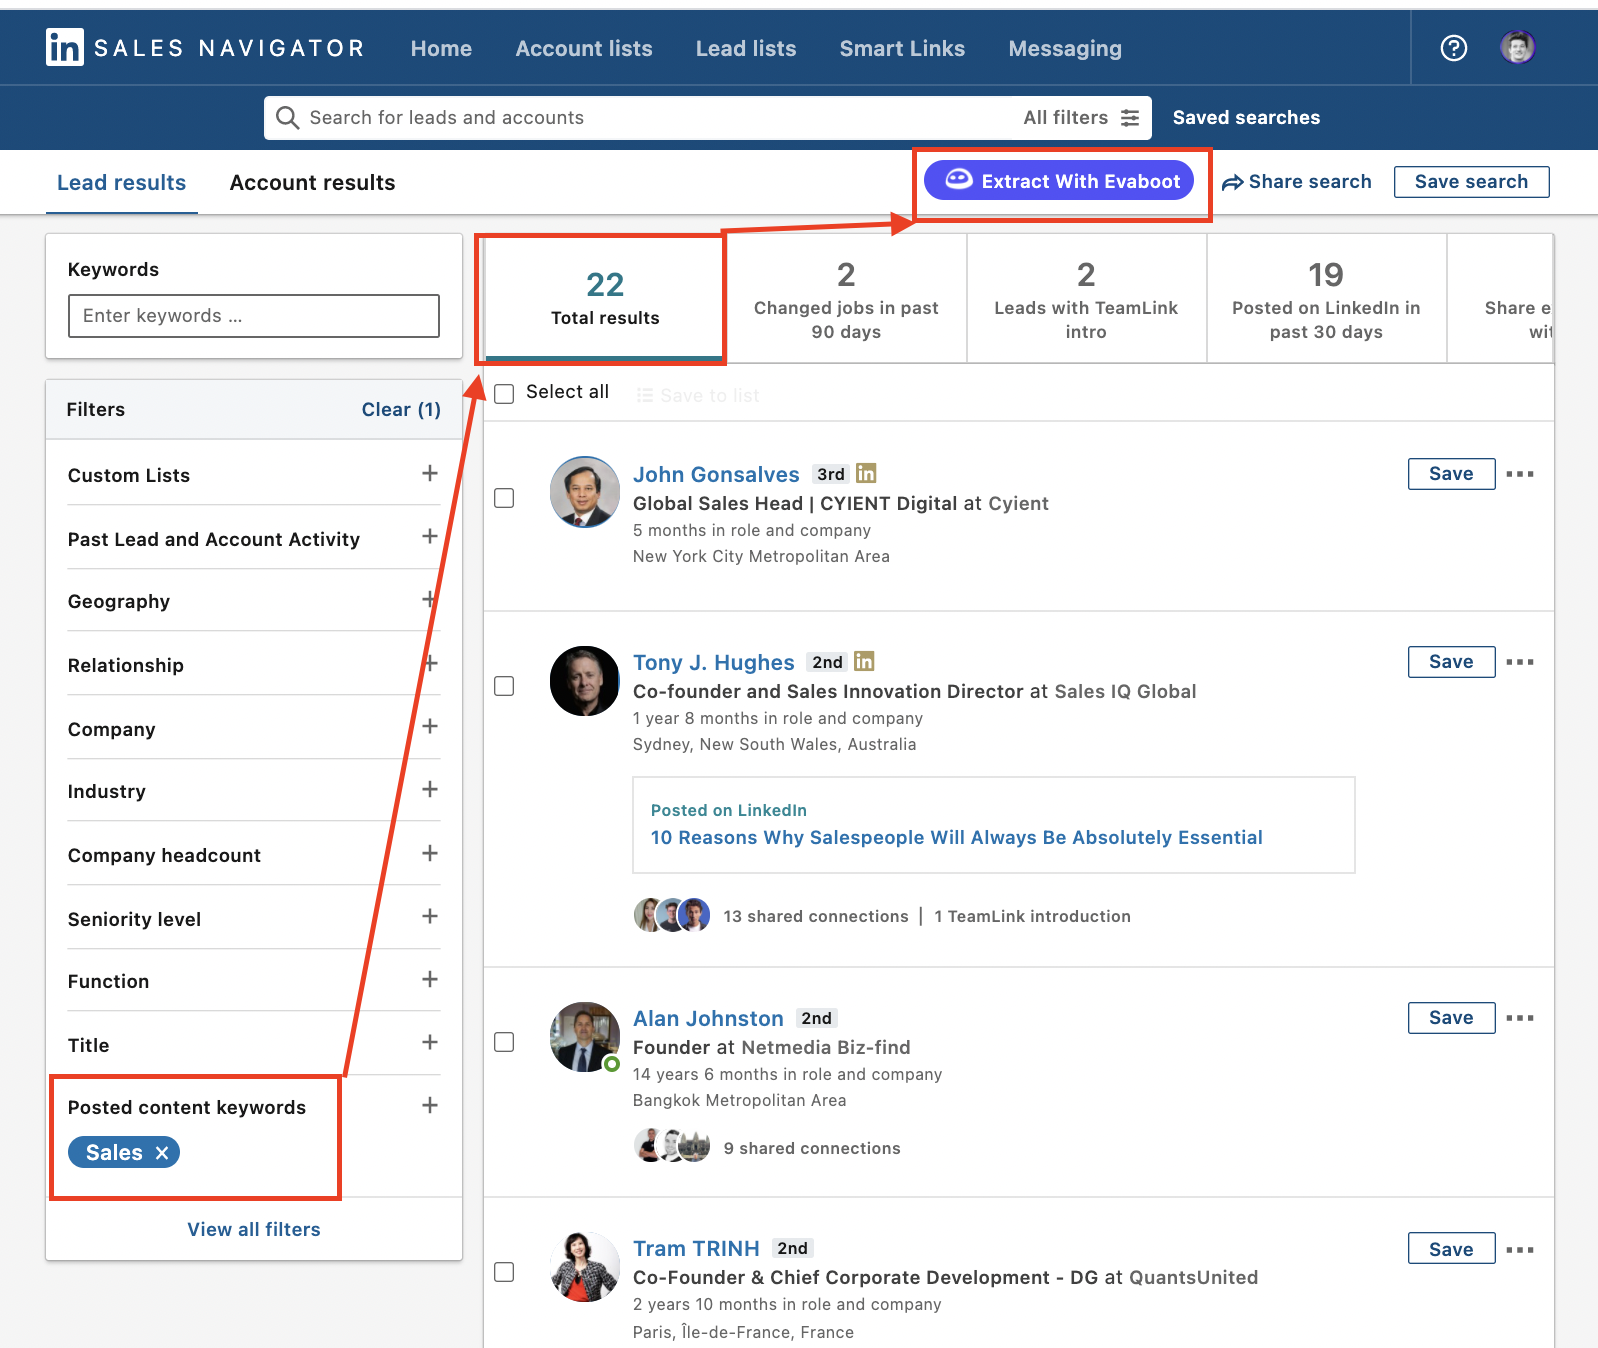Open Lead lists in the navigation

746,48
